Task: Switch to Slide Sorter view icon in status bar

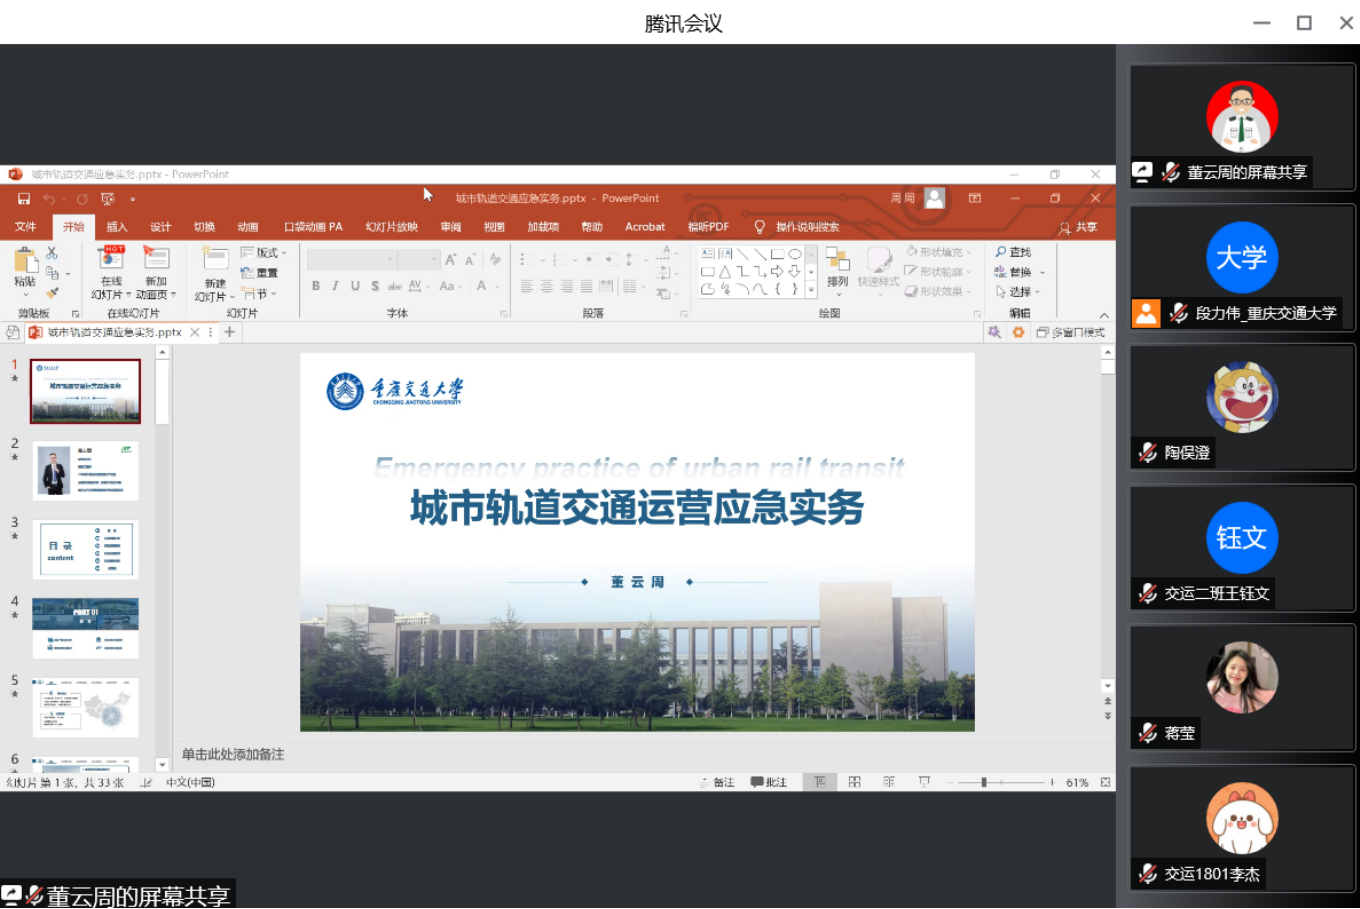Action: (854, 783)
